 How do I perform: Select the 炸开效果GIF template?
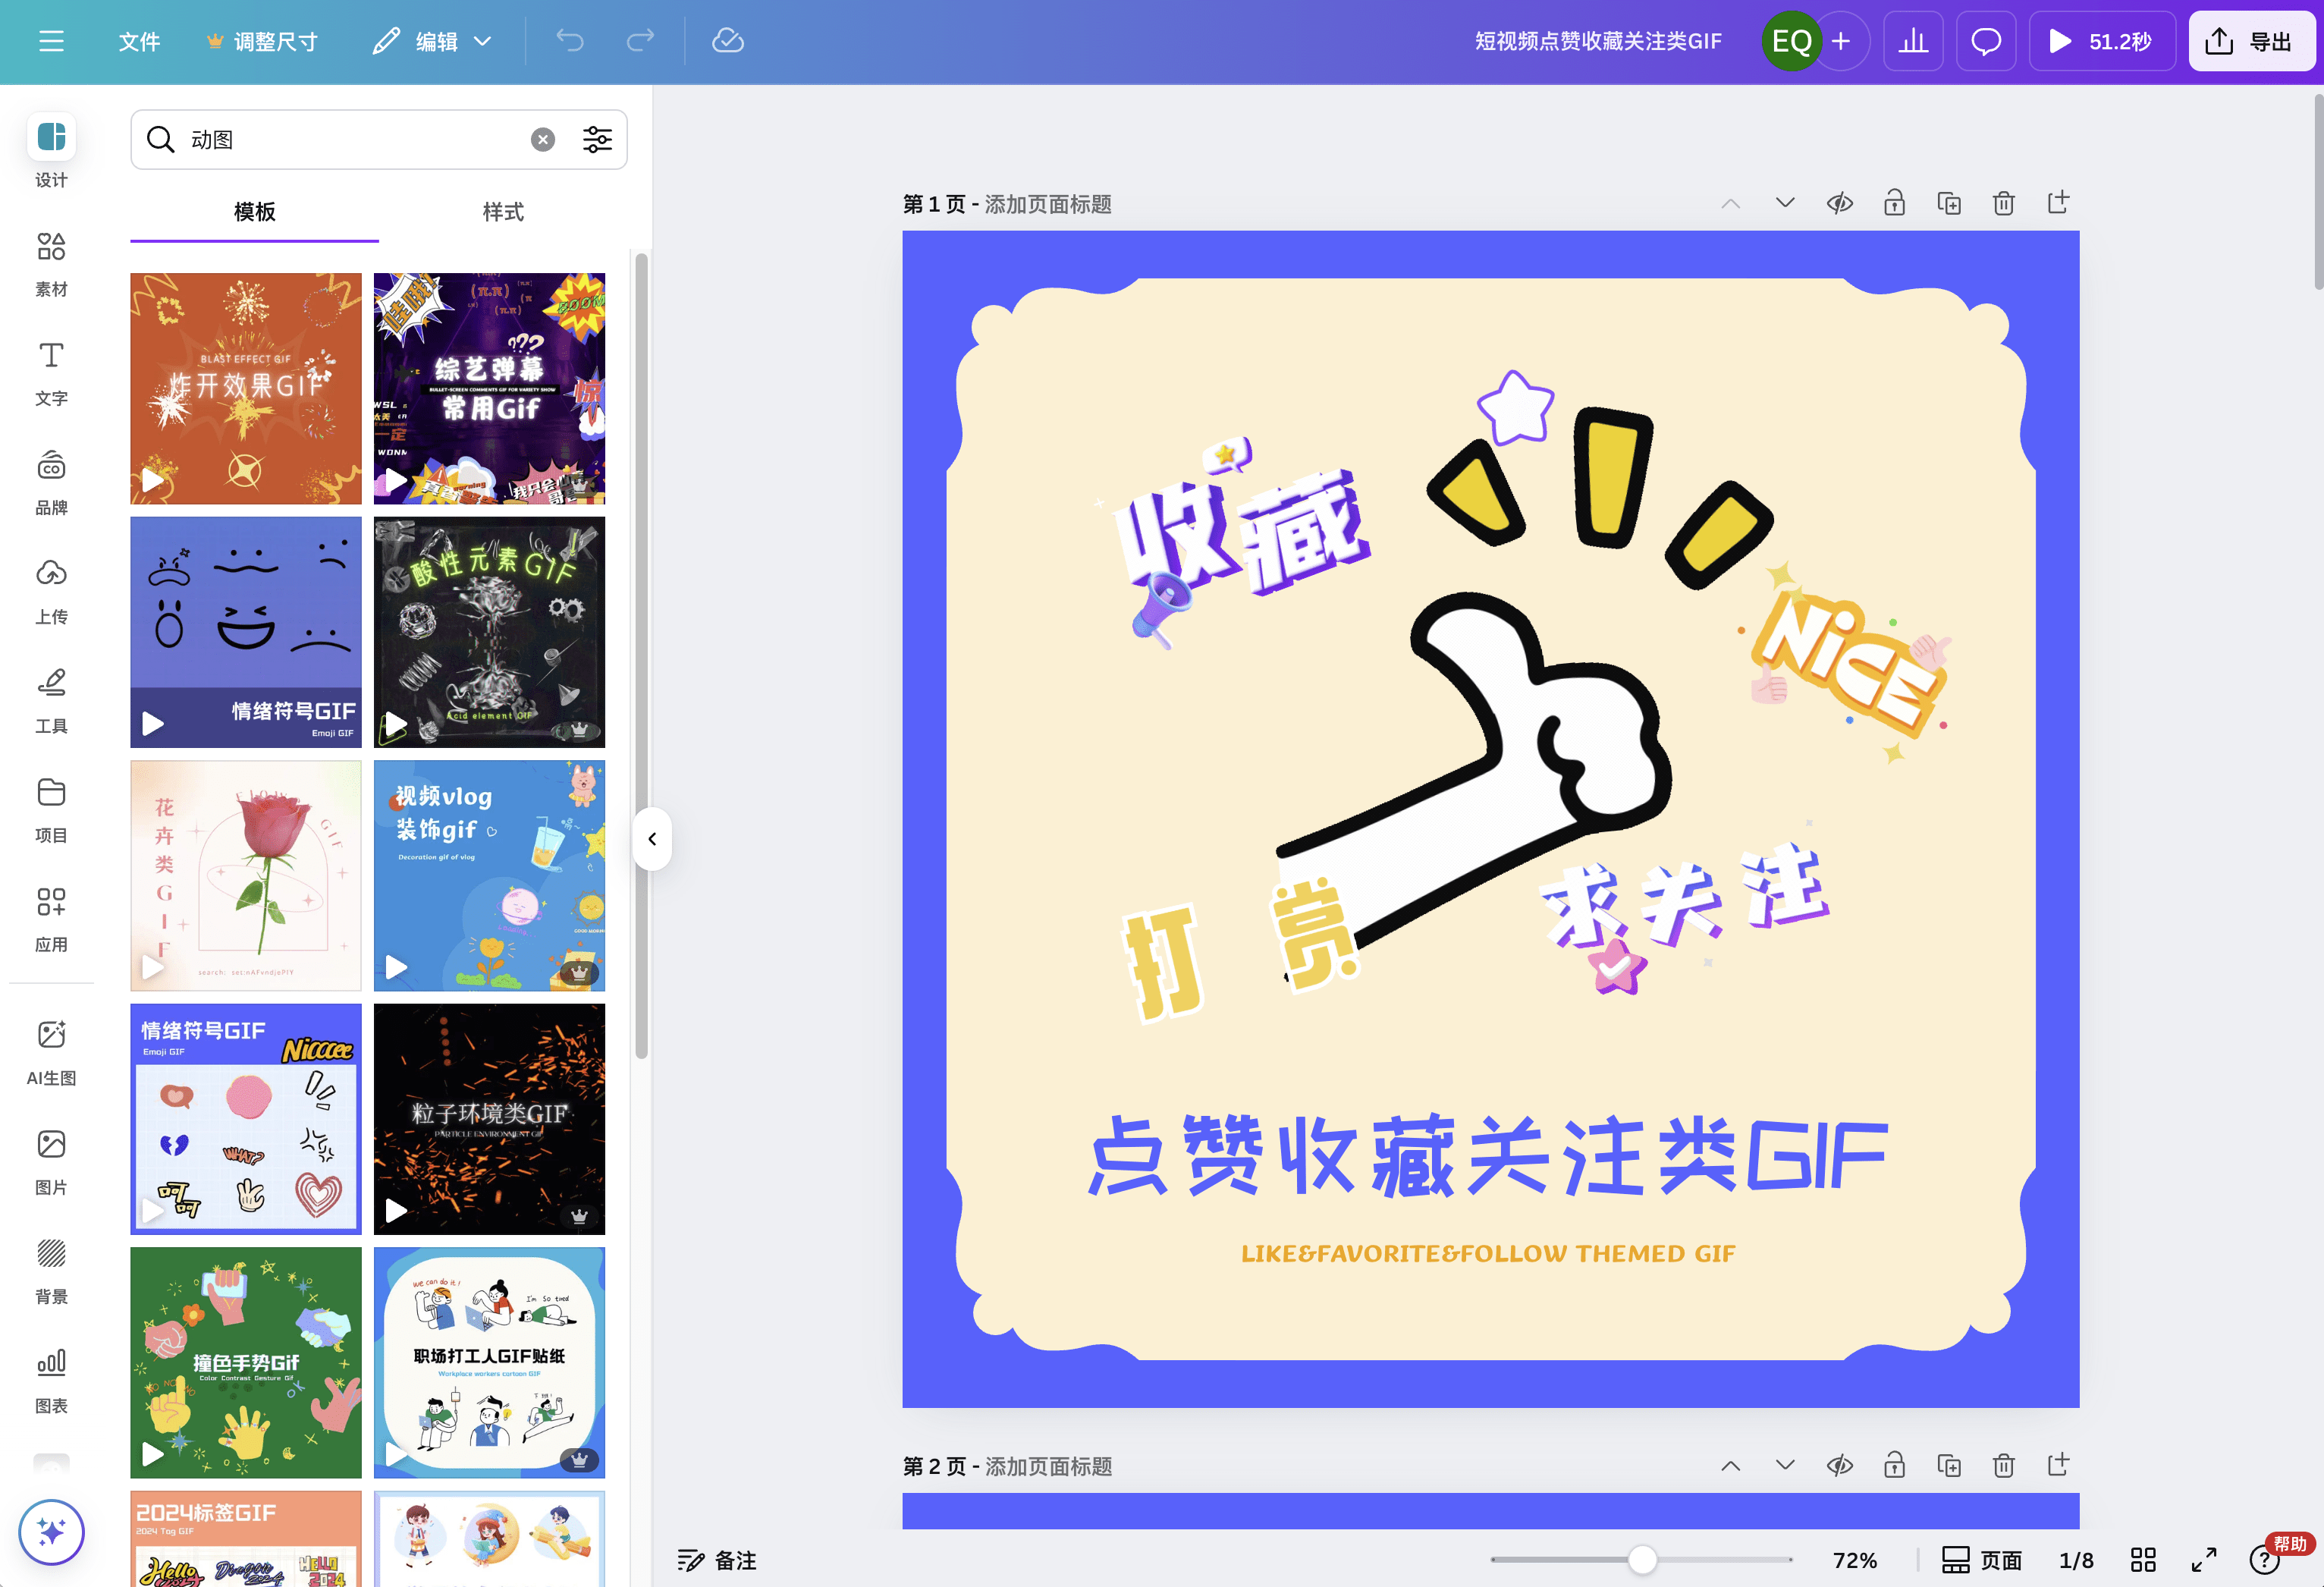(x=246, y=388)
